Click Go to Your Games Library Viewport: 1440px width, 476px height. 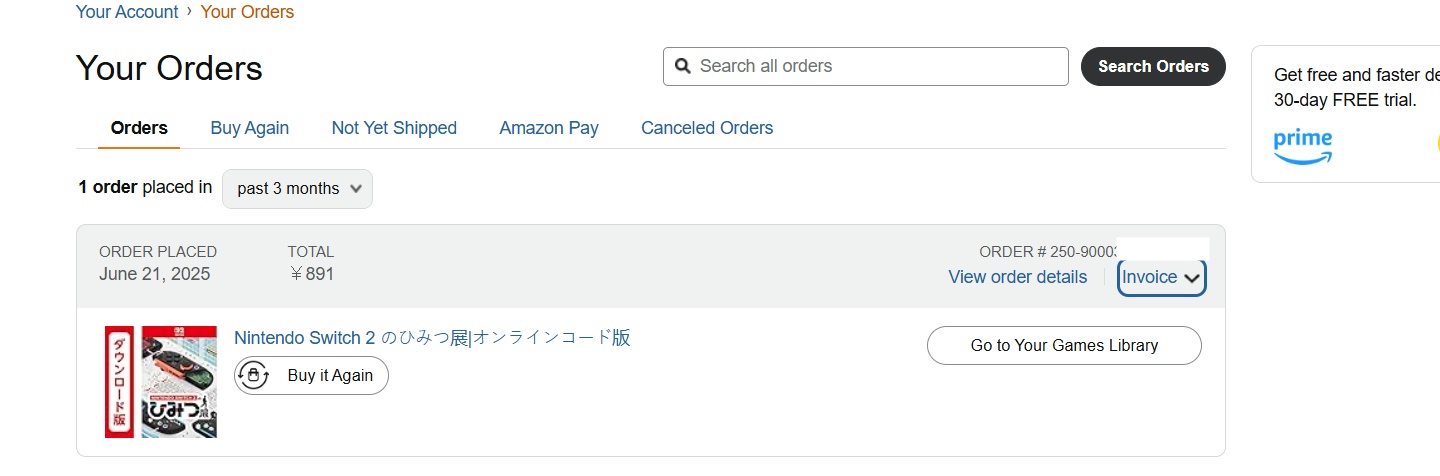[1064, 346]
